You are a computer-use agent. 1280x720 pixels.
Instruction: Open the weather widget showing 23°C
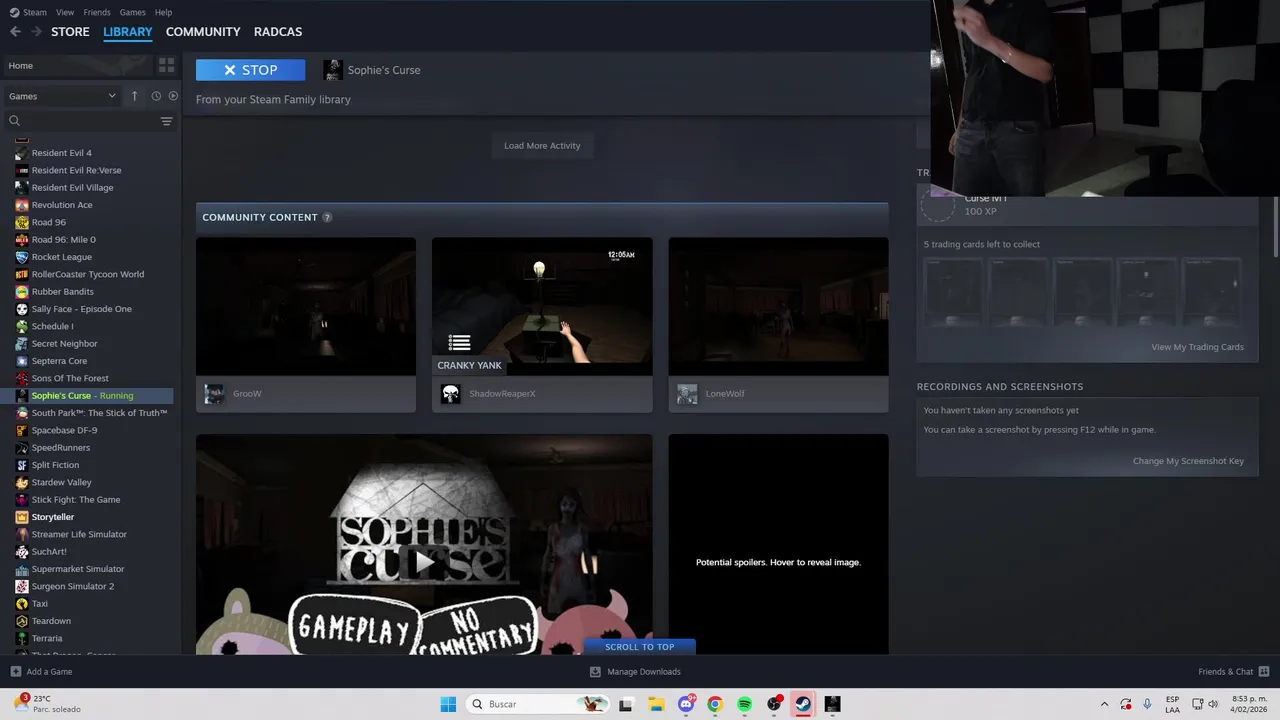pos(48,704)
